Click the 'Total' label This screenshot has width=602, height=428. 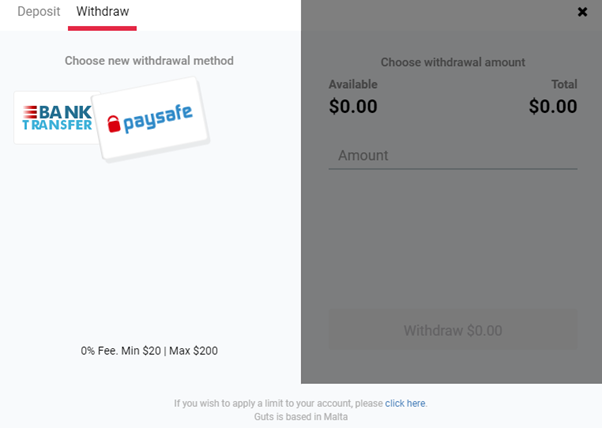pos(564,85)
